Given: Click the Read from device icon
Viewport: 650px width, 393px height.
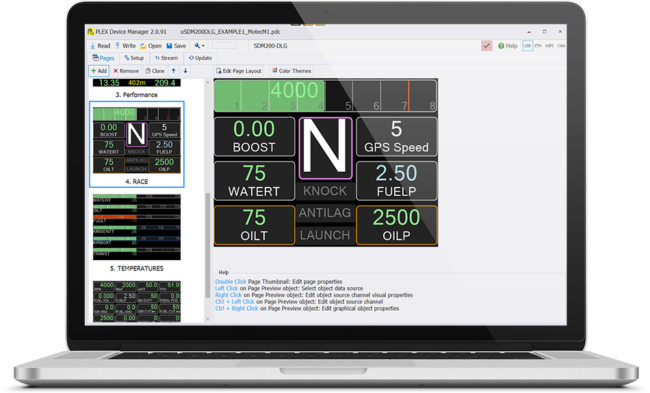Looking at the screenshot, I should tap(93, 46).
